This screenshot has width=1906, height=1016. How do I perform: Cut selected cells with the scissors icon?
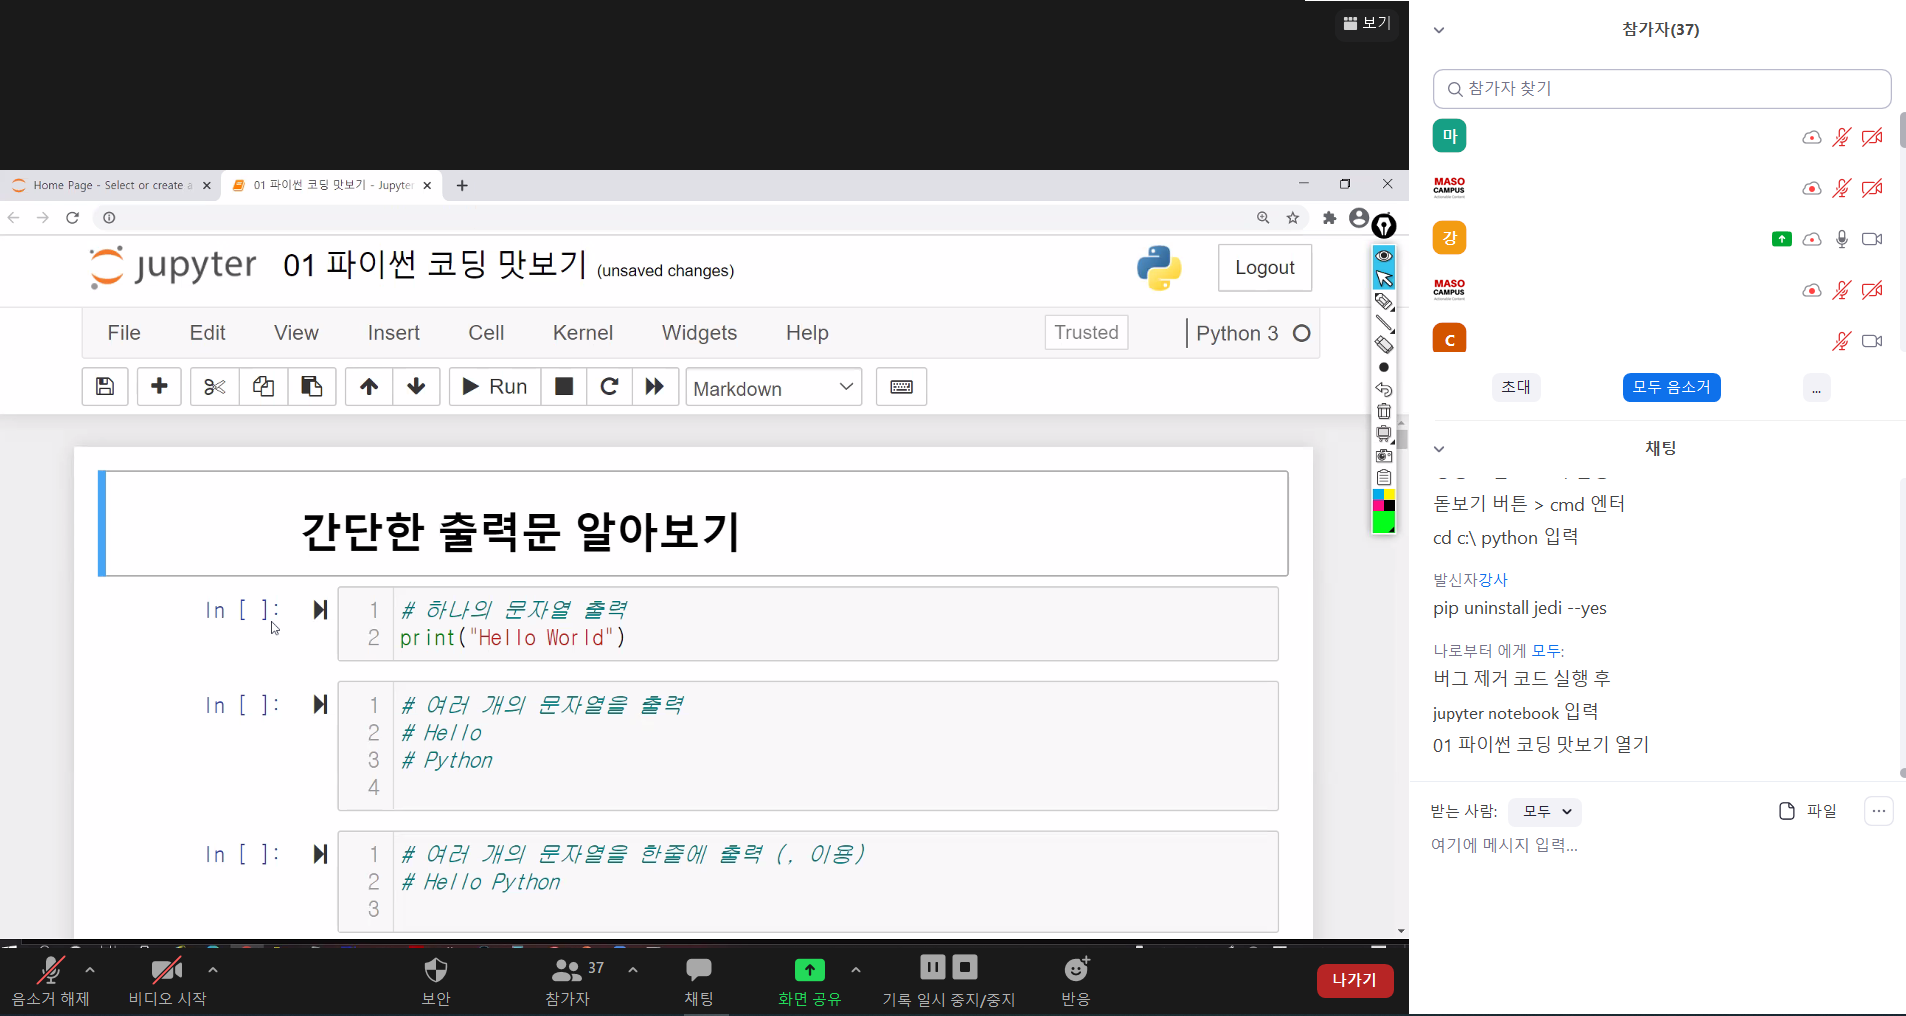pos(214,387)
